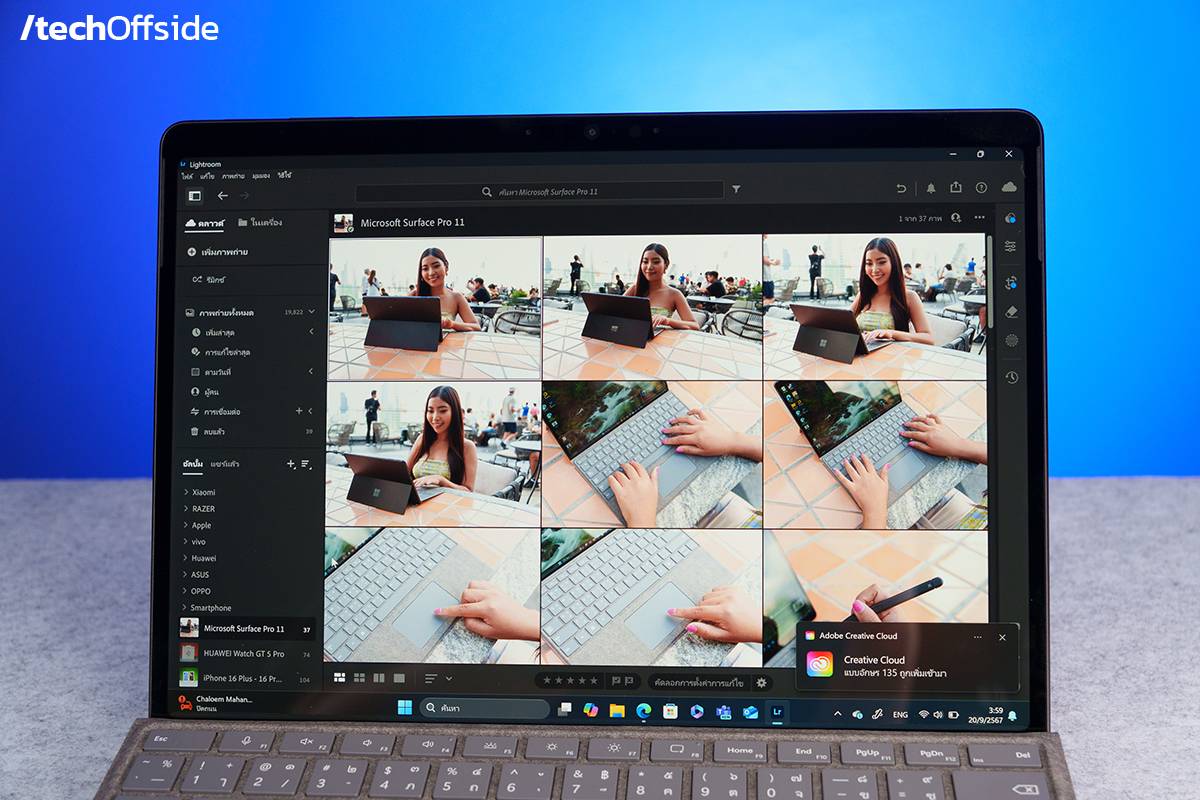Switch to compare view
The image size is (1200, 800).
click(x=379, y=677)
